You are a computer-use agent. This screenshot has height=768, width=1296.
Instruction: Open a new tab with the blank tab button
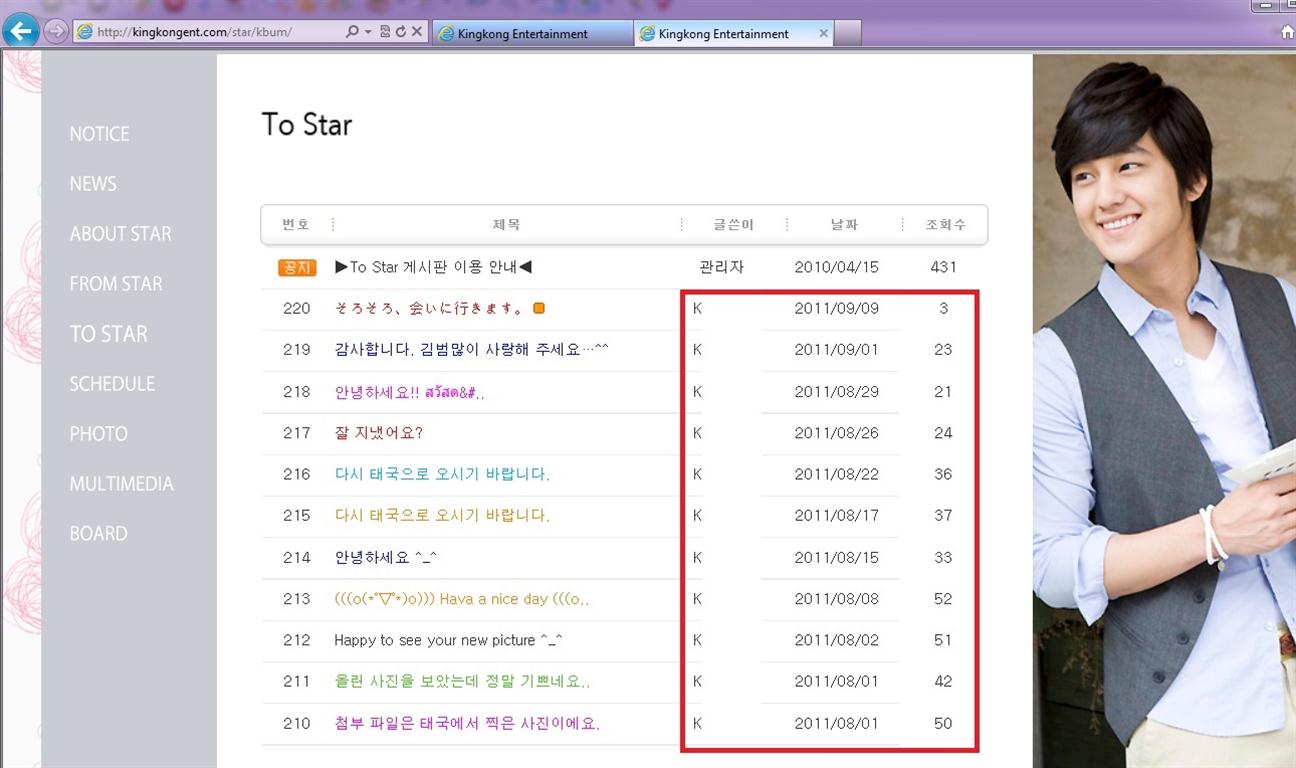(848, 33)
